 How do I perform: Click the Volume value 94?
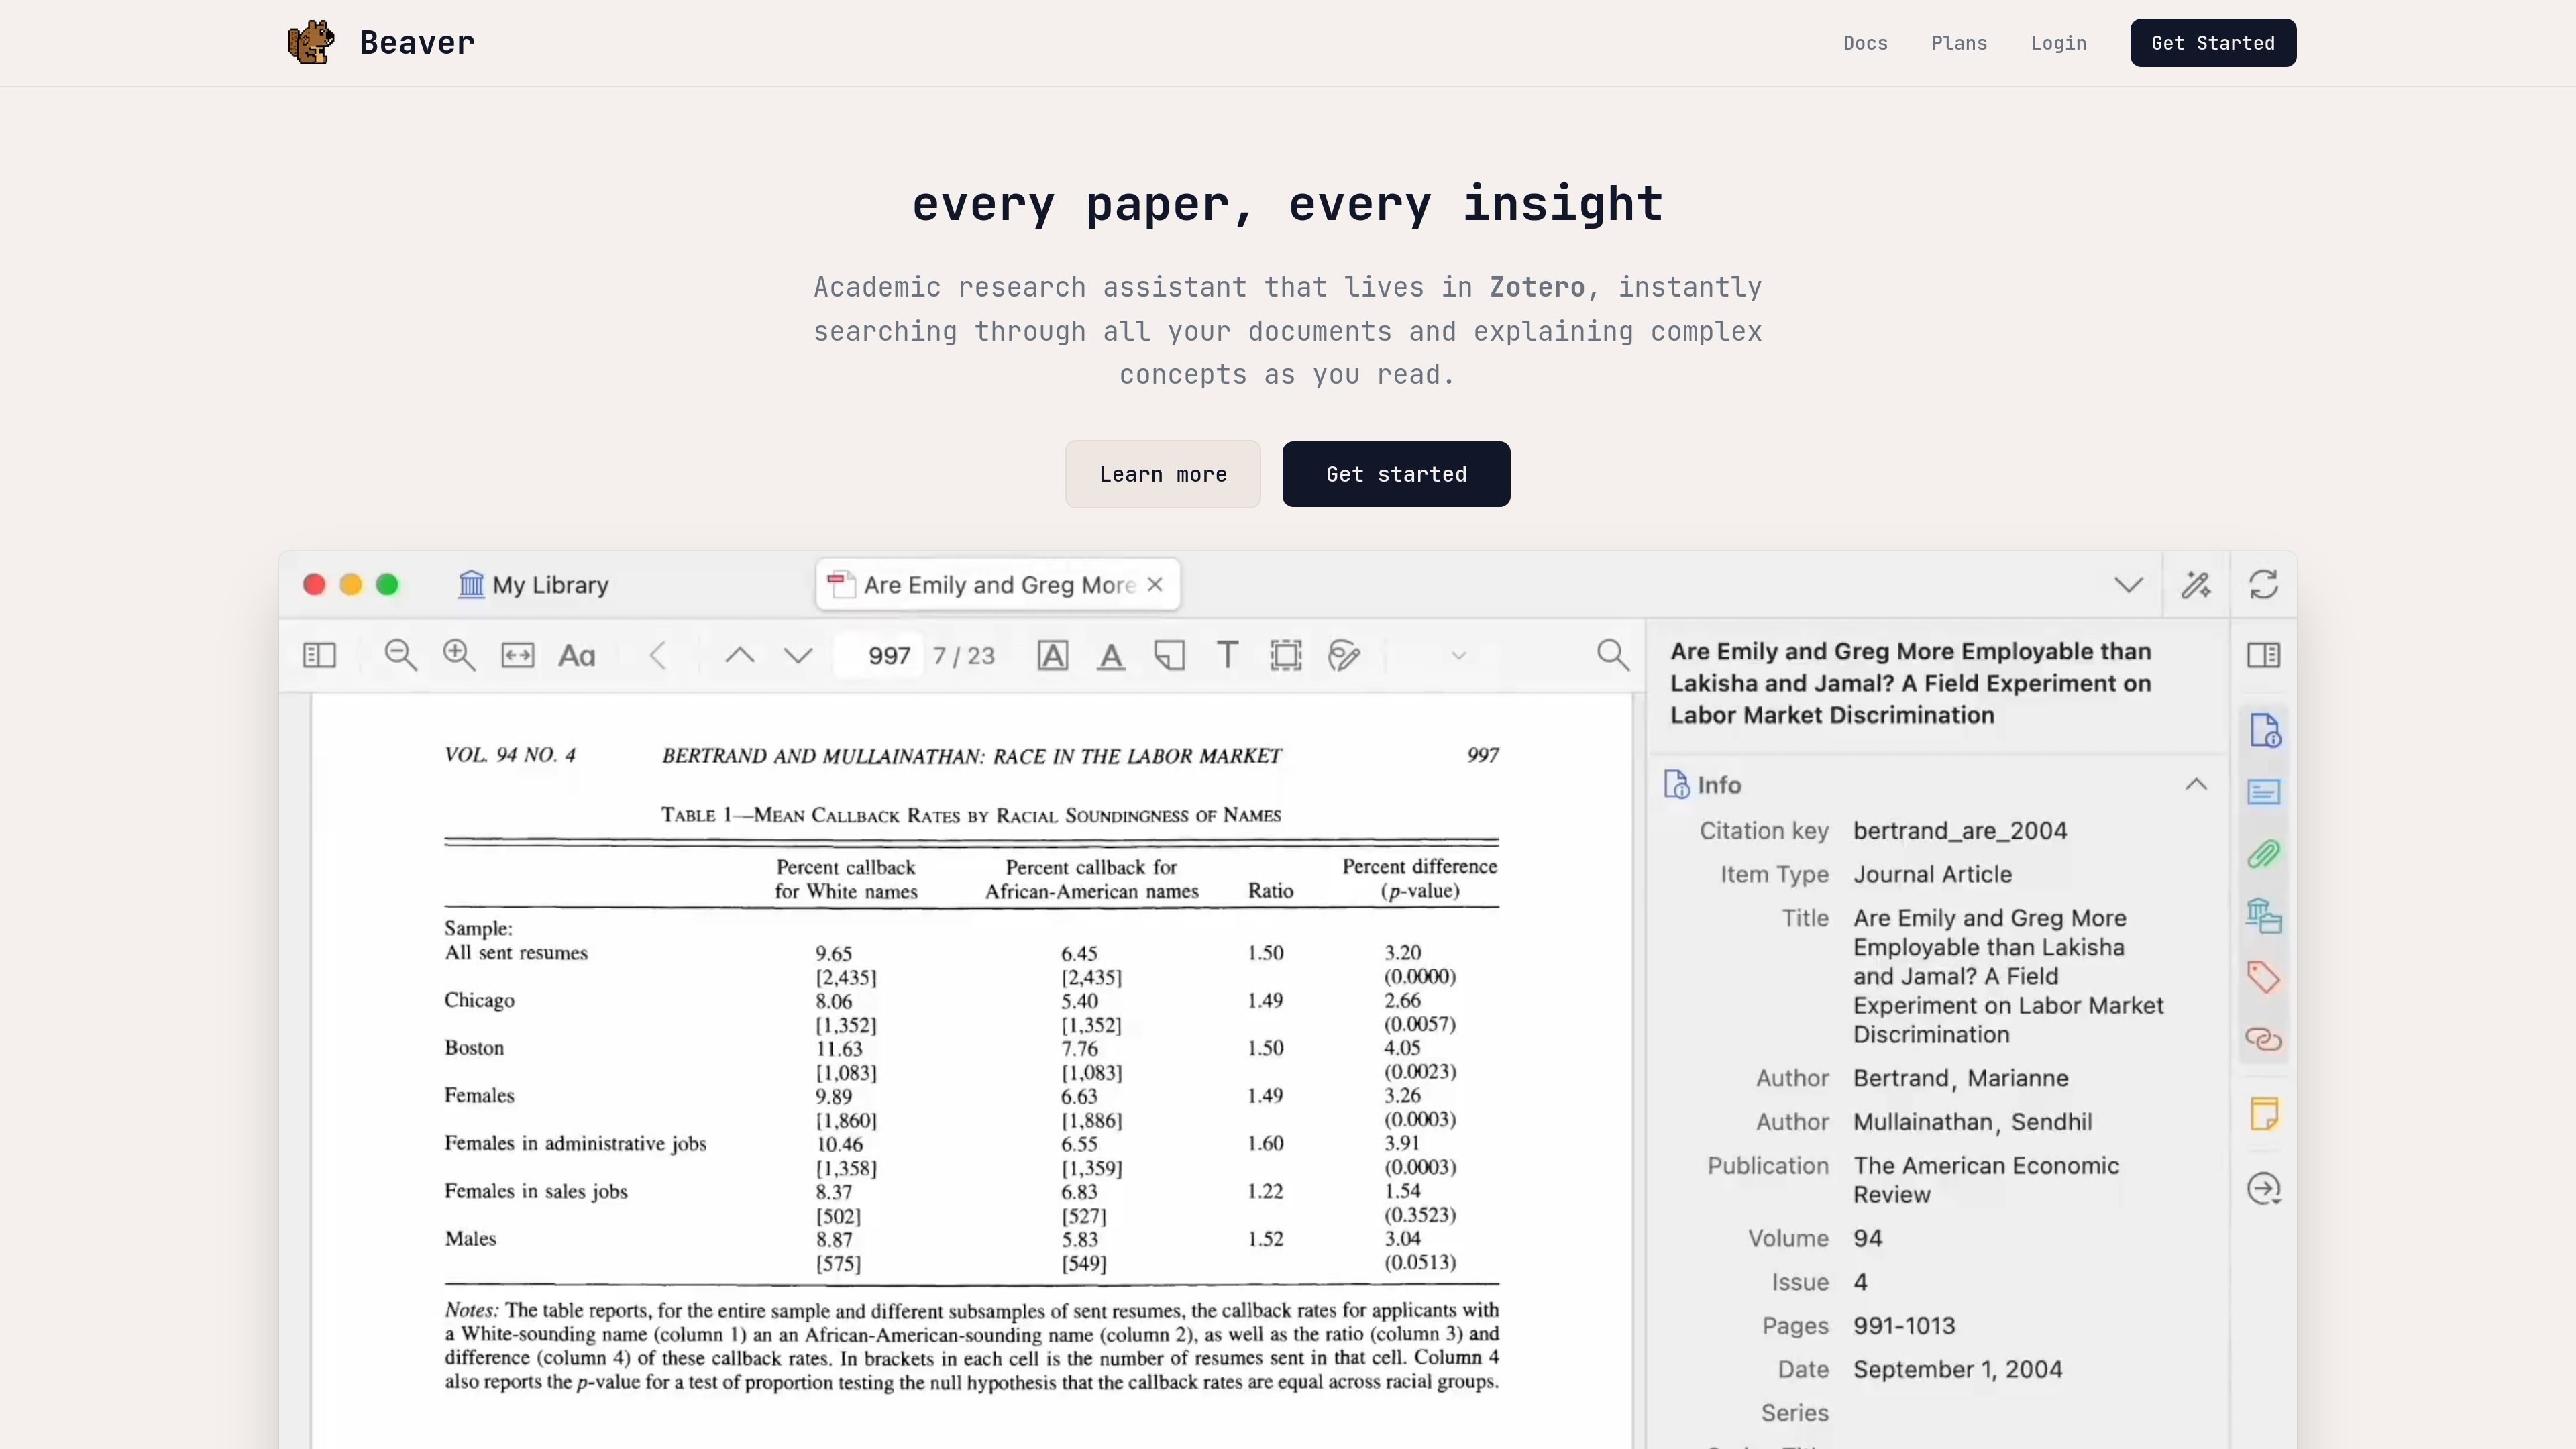click(x=1867, y=1239)
